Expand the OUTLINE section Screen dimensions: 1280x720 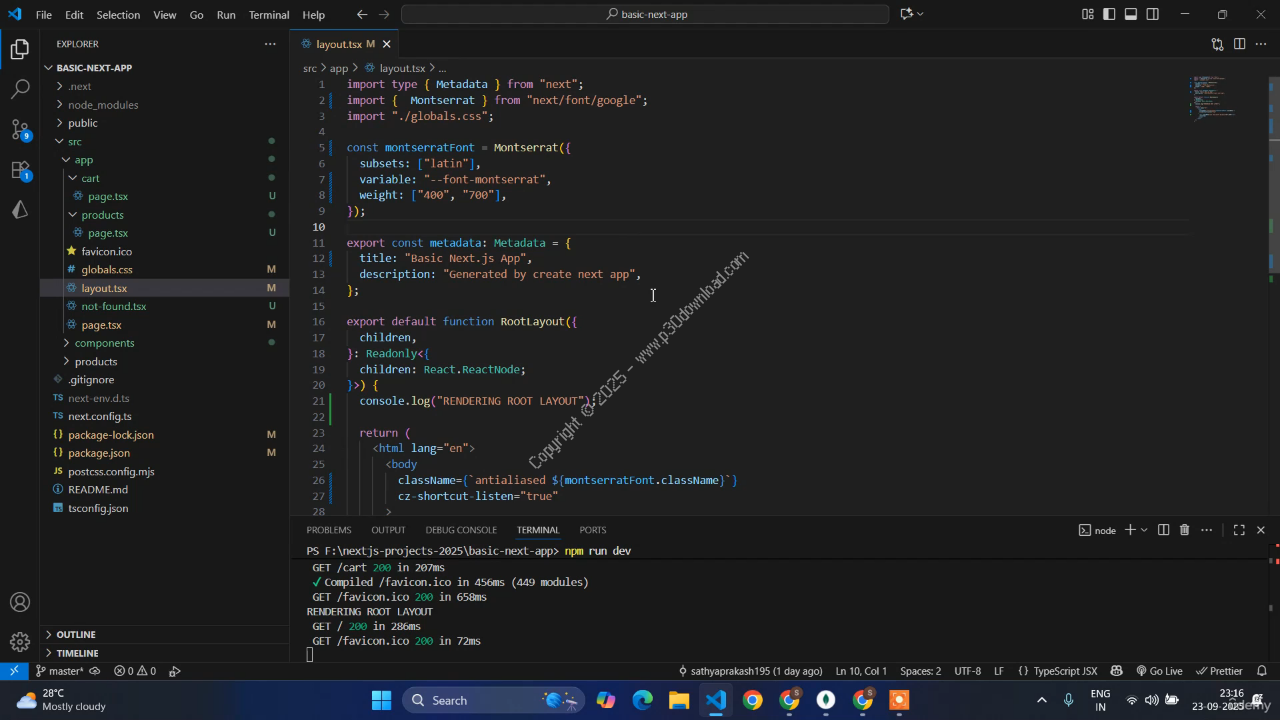pyautogui.click(x=76, y=635)
